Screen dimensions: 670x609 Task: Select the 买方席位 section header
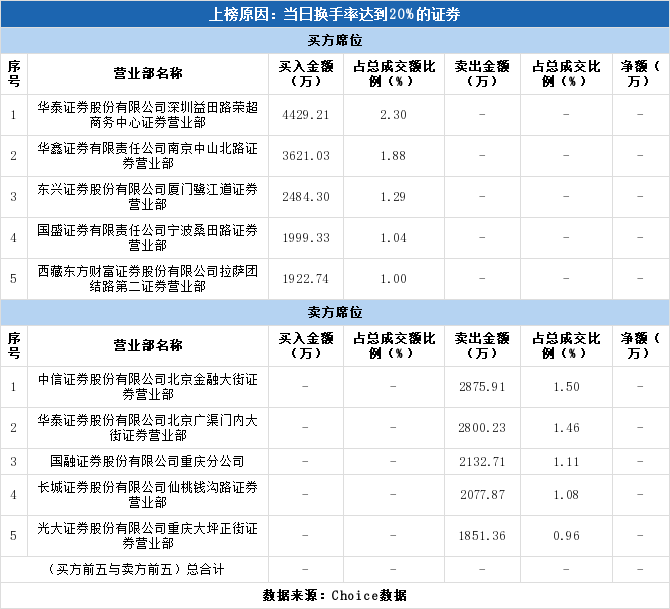click(335, 41)
